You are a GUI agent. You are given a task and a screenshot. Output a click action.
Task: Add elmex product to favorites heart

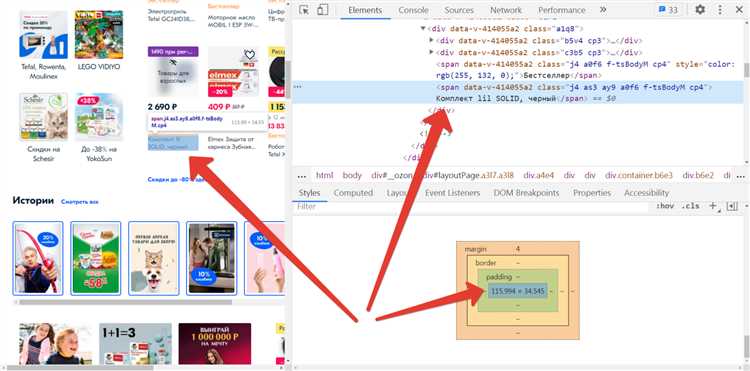point(250,54)
